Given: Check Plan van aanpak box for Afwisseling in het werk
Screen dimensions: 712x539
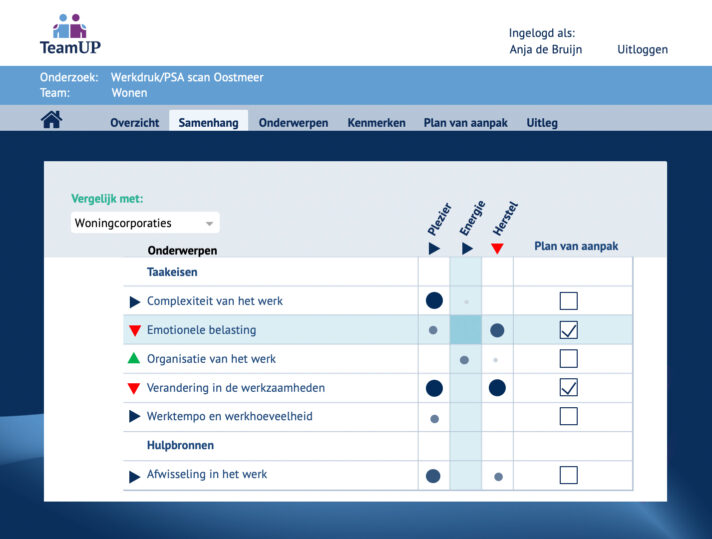Looking at the screenshot, I should pyautogui.click(x=569, y=475).
